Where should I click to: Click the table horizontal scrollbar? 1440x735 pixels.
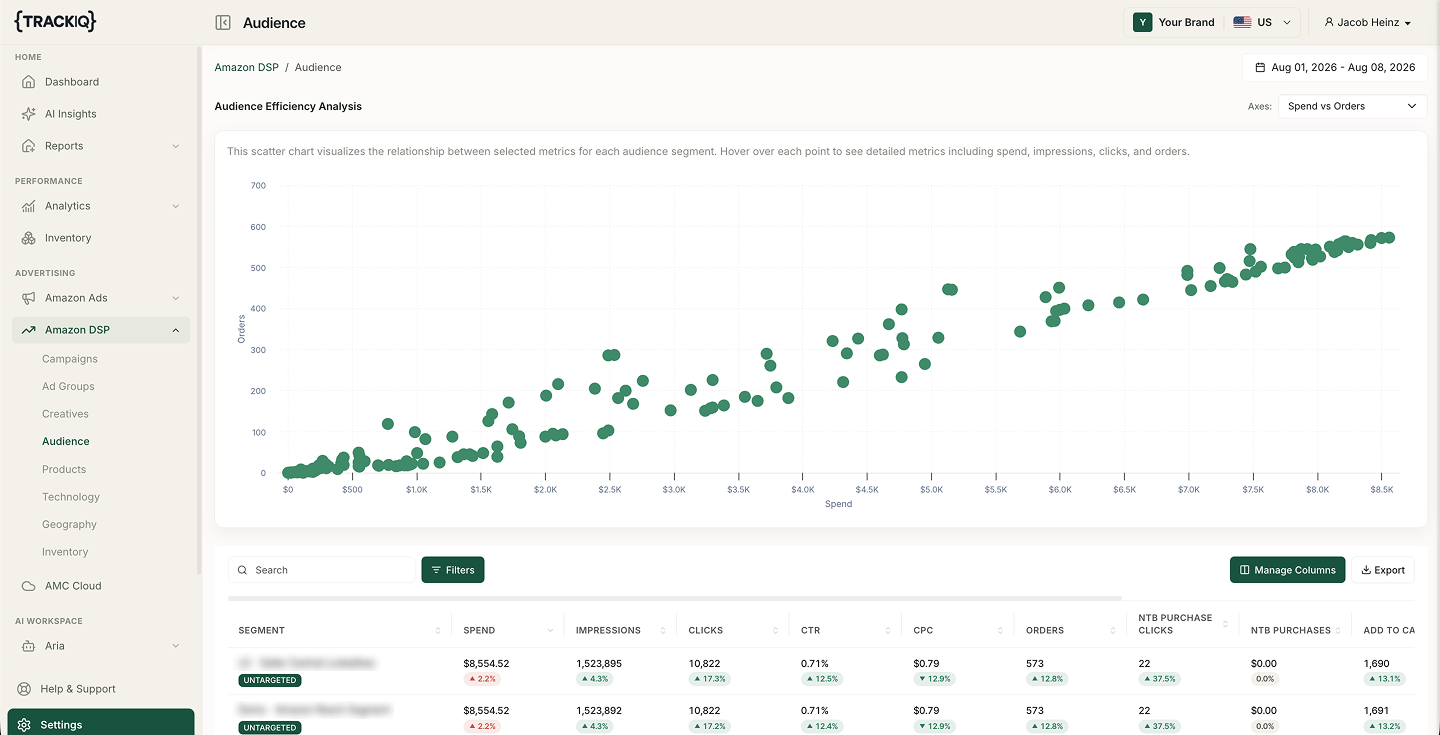[x=675, y=599]
